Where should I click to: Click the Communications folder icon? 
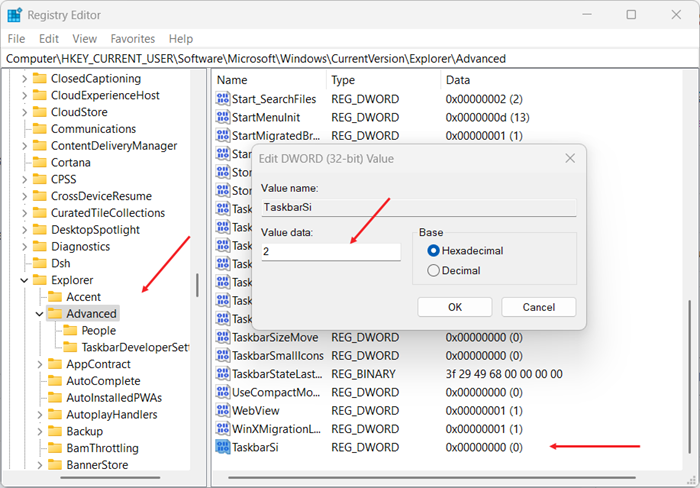(40, 129)
